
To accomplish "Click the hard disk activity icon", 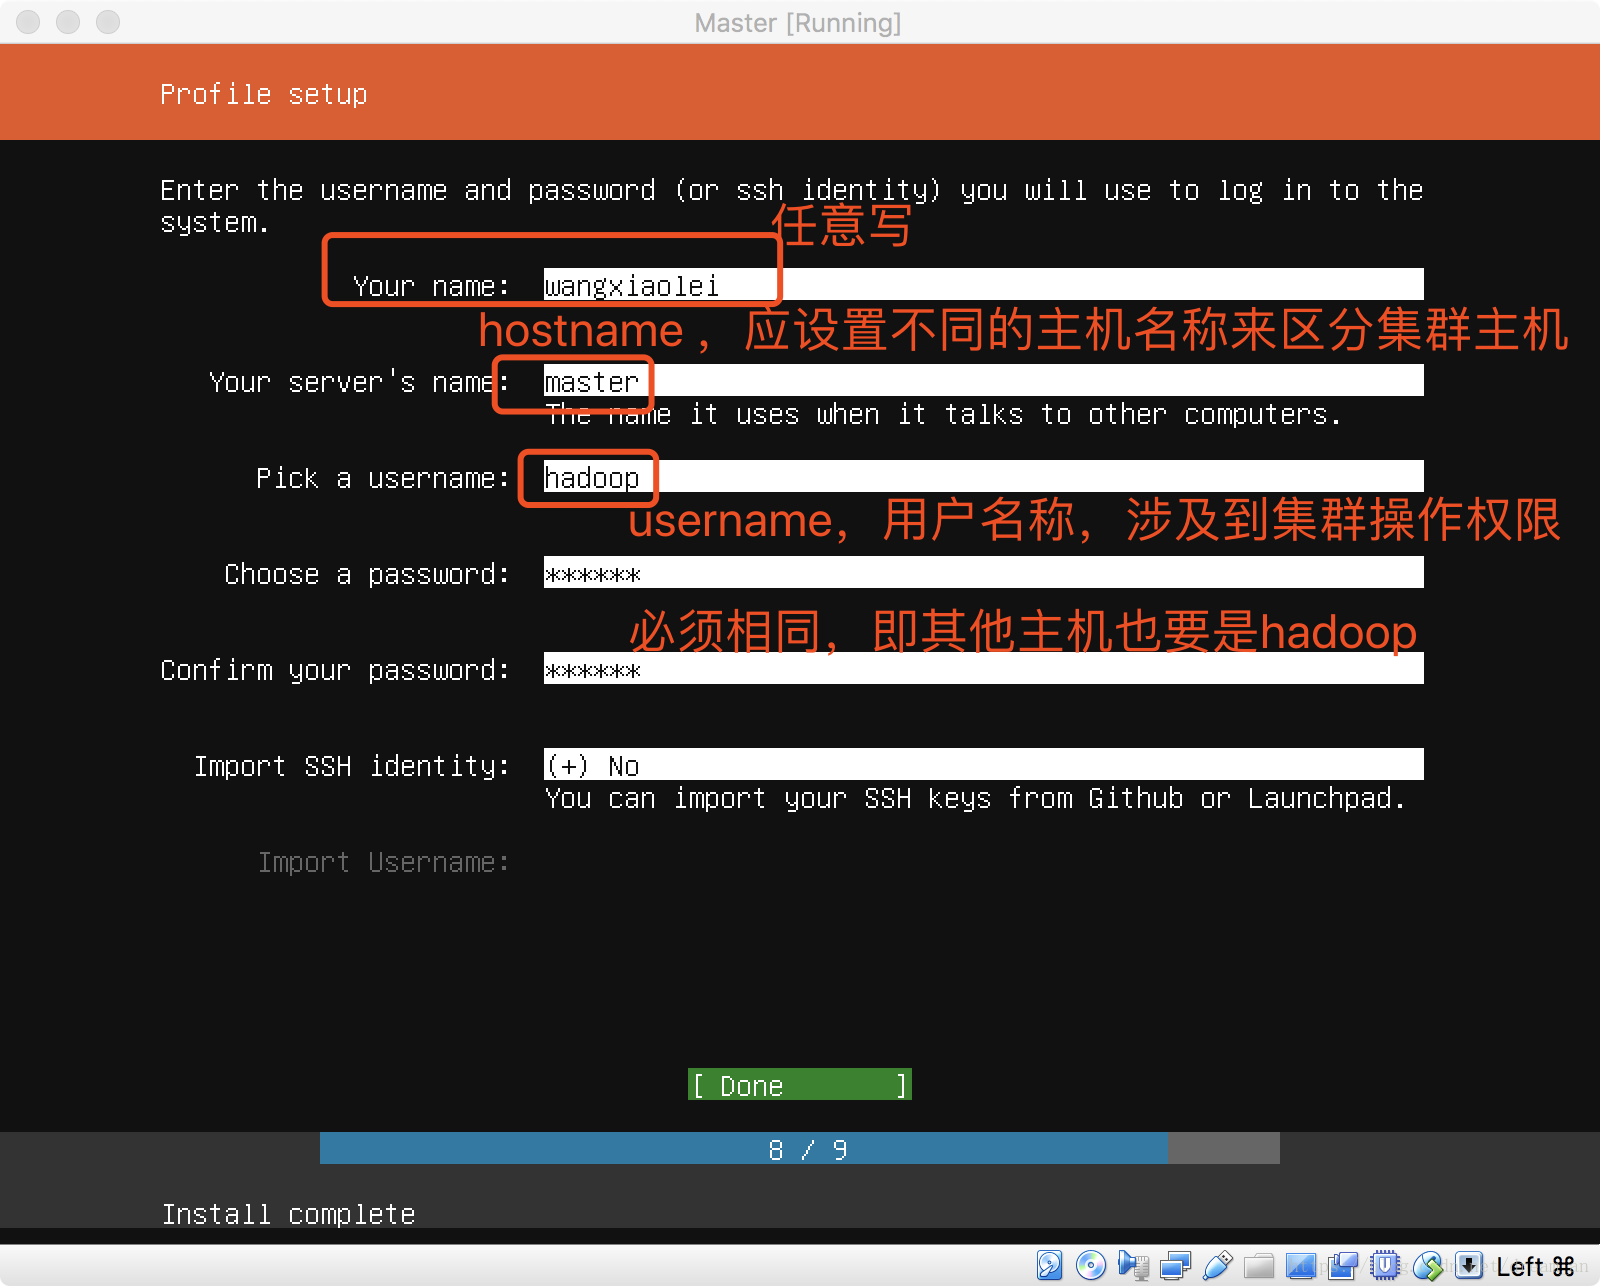I will 1049,1265.
